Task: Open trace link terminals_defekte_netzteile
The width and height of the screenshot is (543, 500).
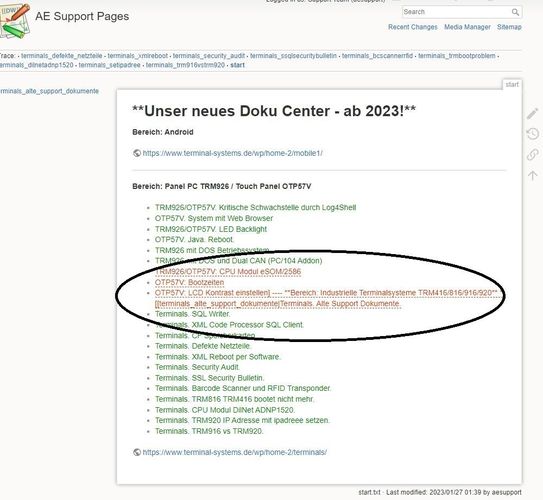Action: [x=62, y=56]
